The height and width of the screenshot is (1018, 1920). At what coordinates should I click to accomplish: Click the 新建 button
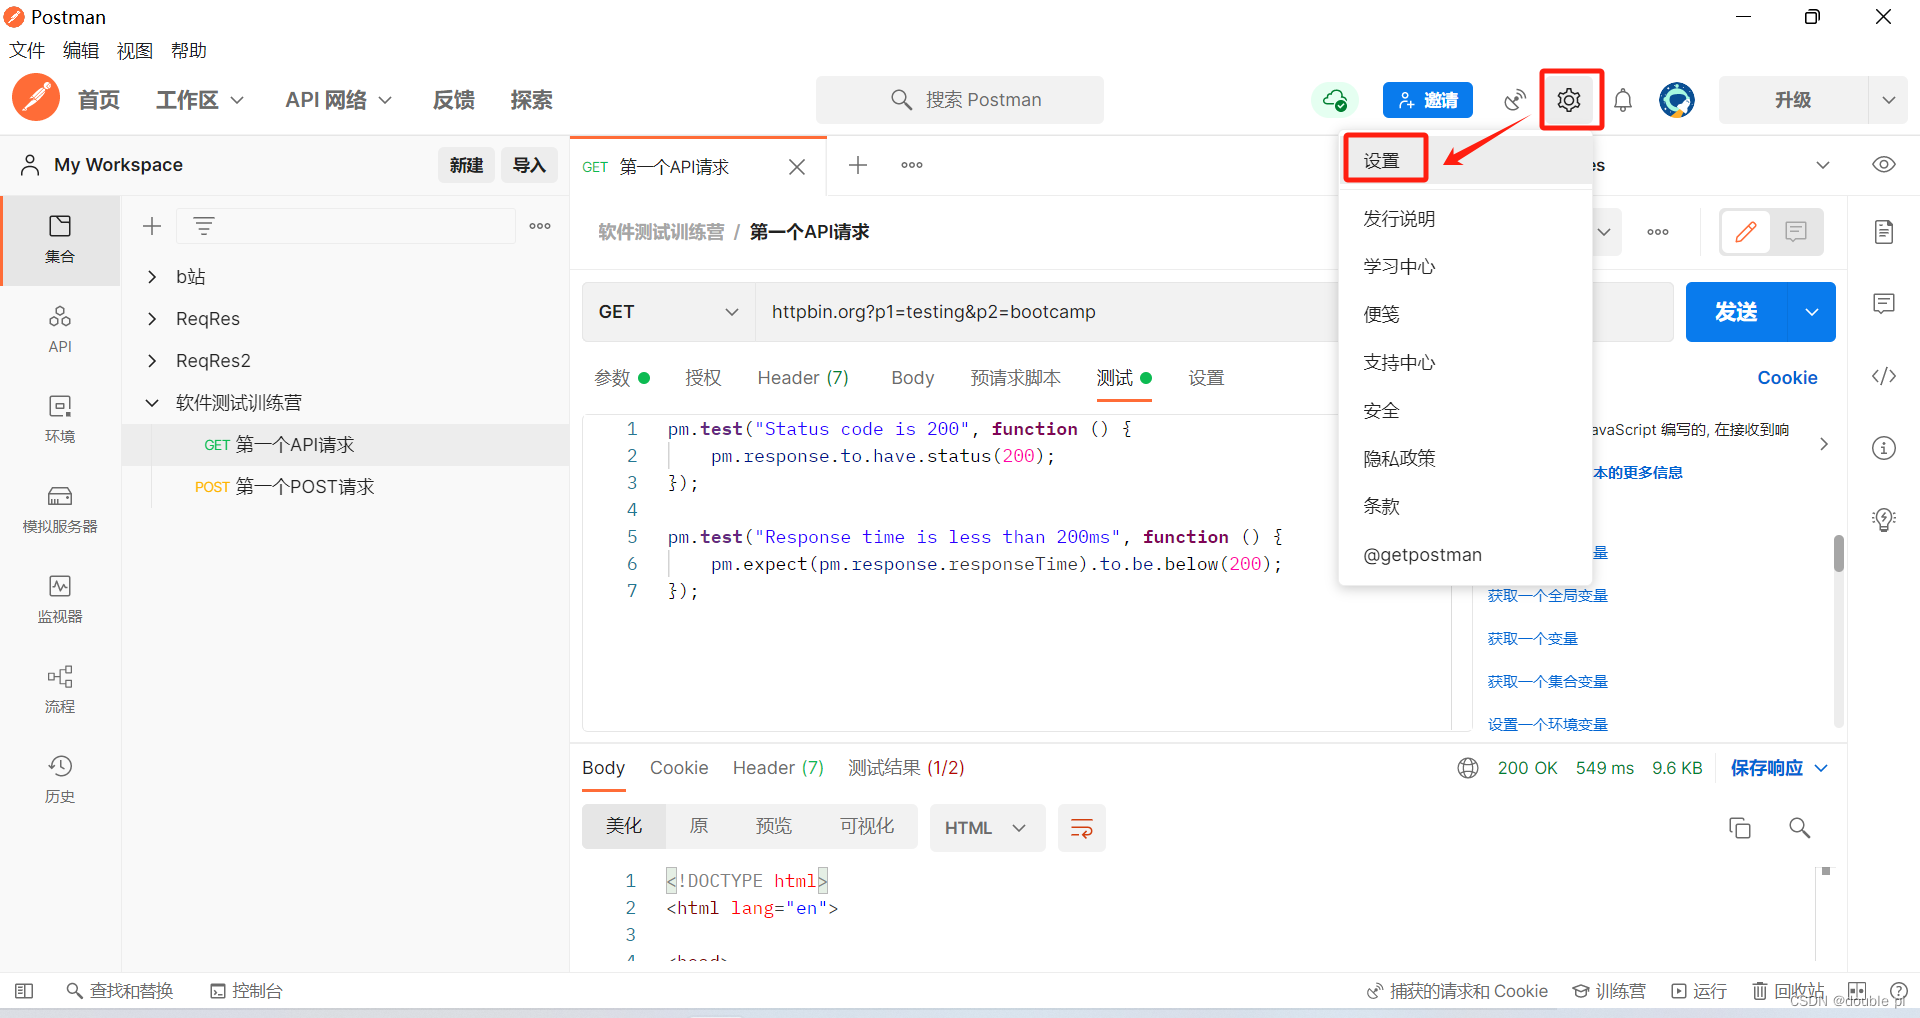pyautogui.click(x=466, y=165)
